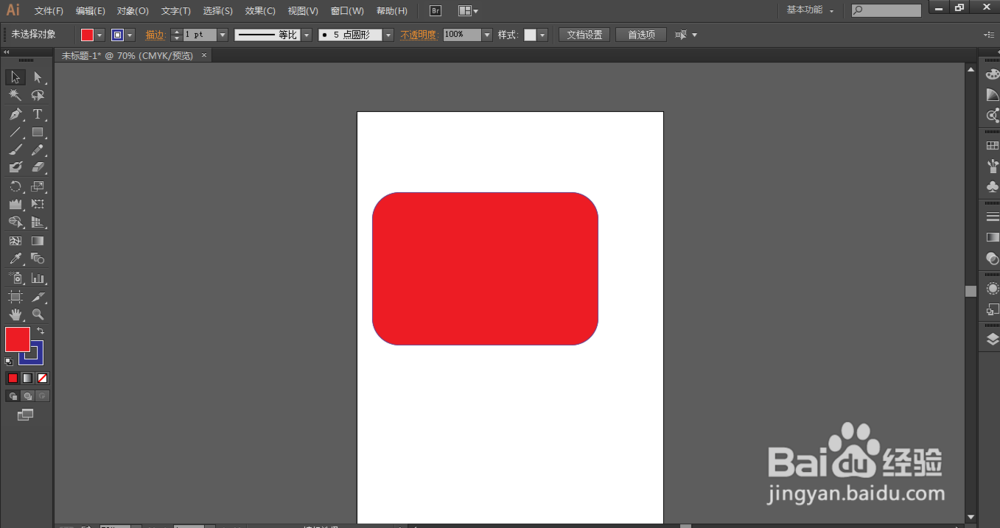The width and height of the screenshot is (1000, 528).
Task: Select the Scale tool
Action: (x=38, y=187)
